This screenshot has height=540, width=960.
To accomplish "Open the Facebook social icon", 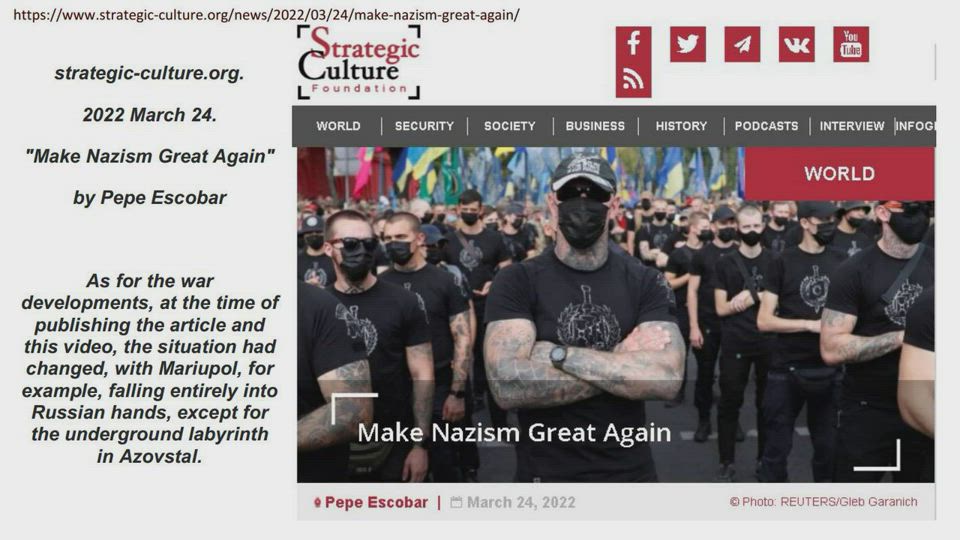I will [x=633, y=44].
